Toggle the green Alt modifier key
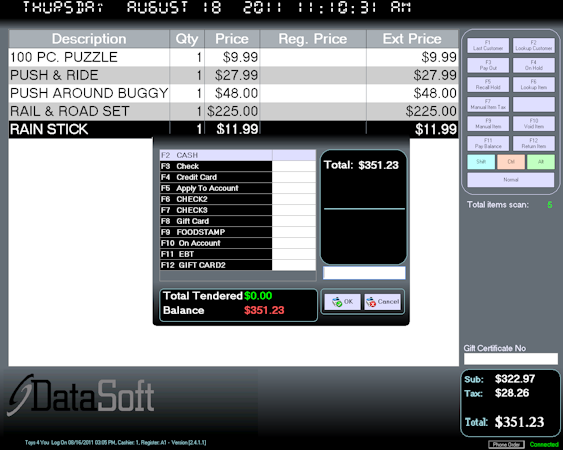This screenshot has width=563, height=450. [541, 162]
